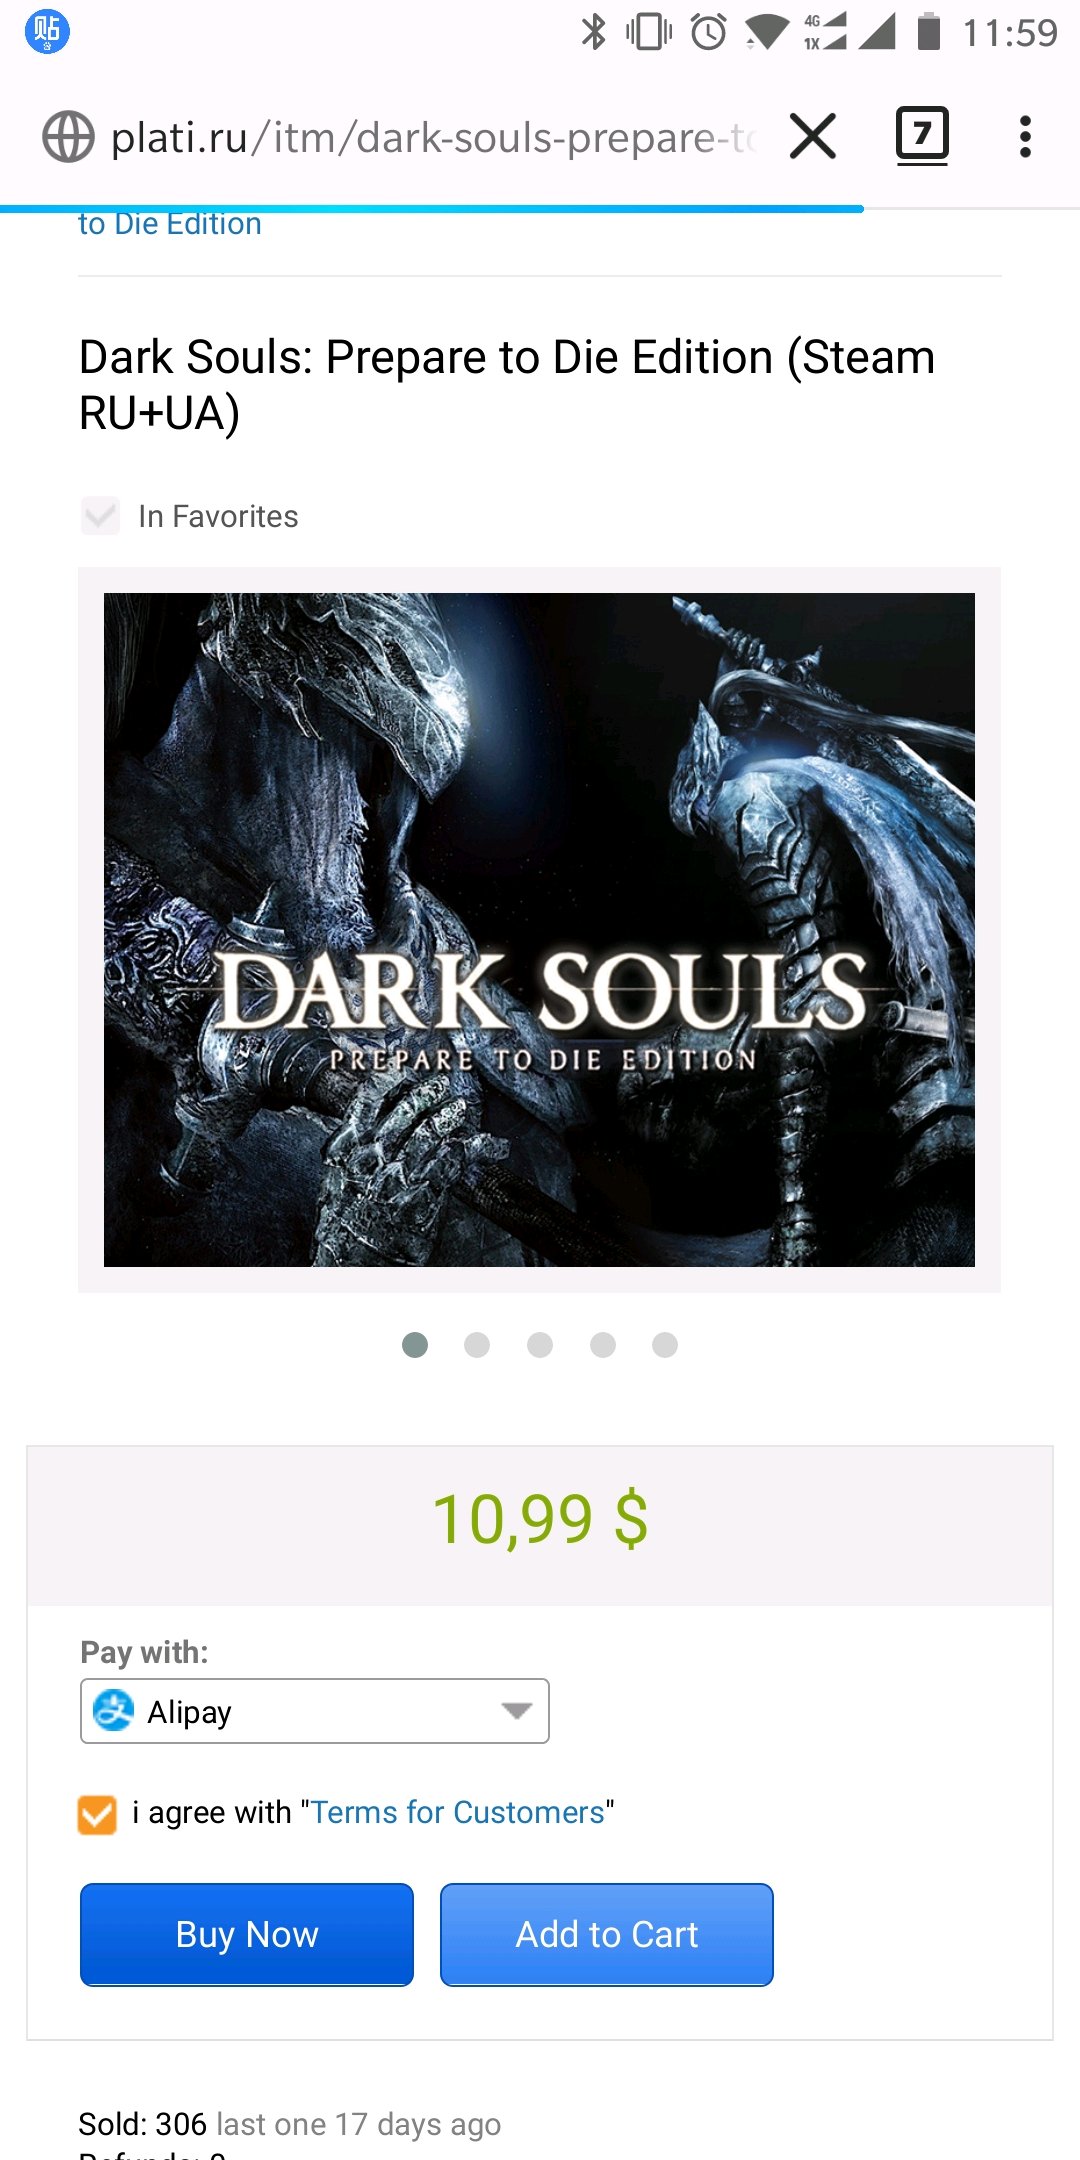
Task: Tap the blue notification app icon in status bar
Action: click(47, 32)
